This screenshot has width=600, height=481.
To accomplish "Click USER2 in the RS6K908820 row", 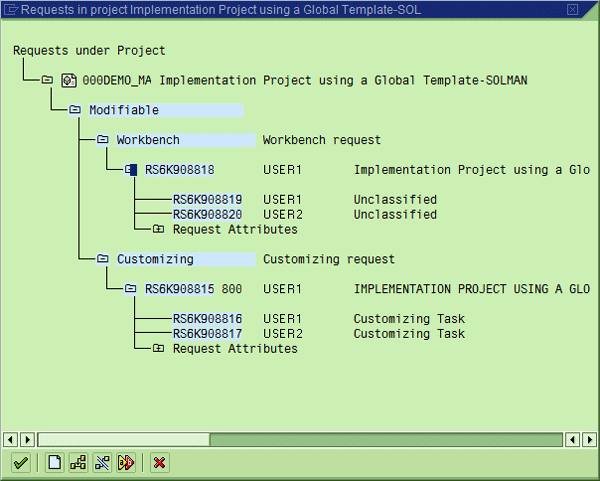I will 283,215.
